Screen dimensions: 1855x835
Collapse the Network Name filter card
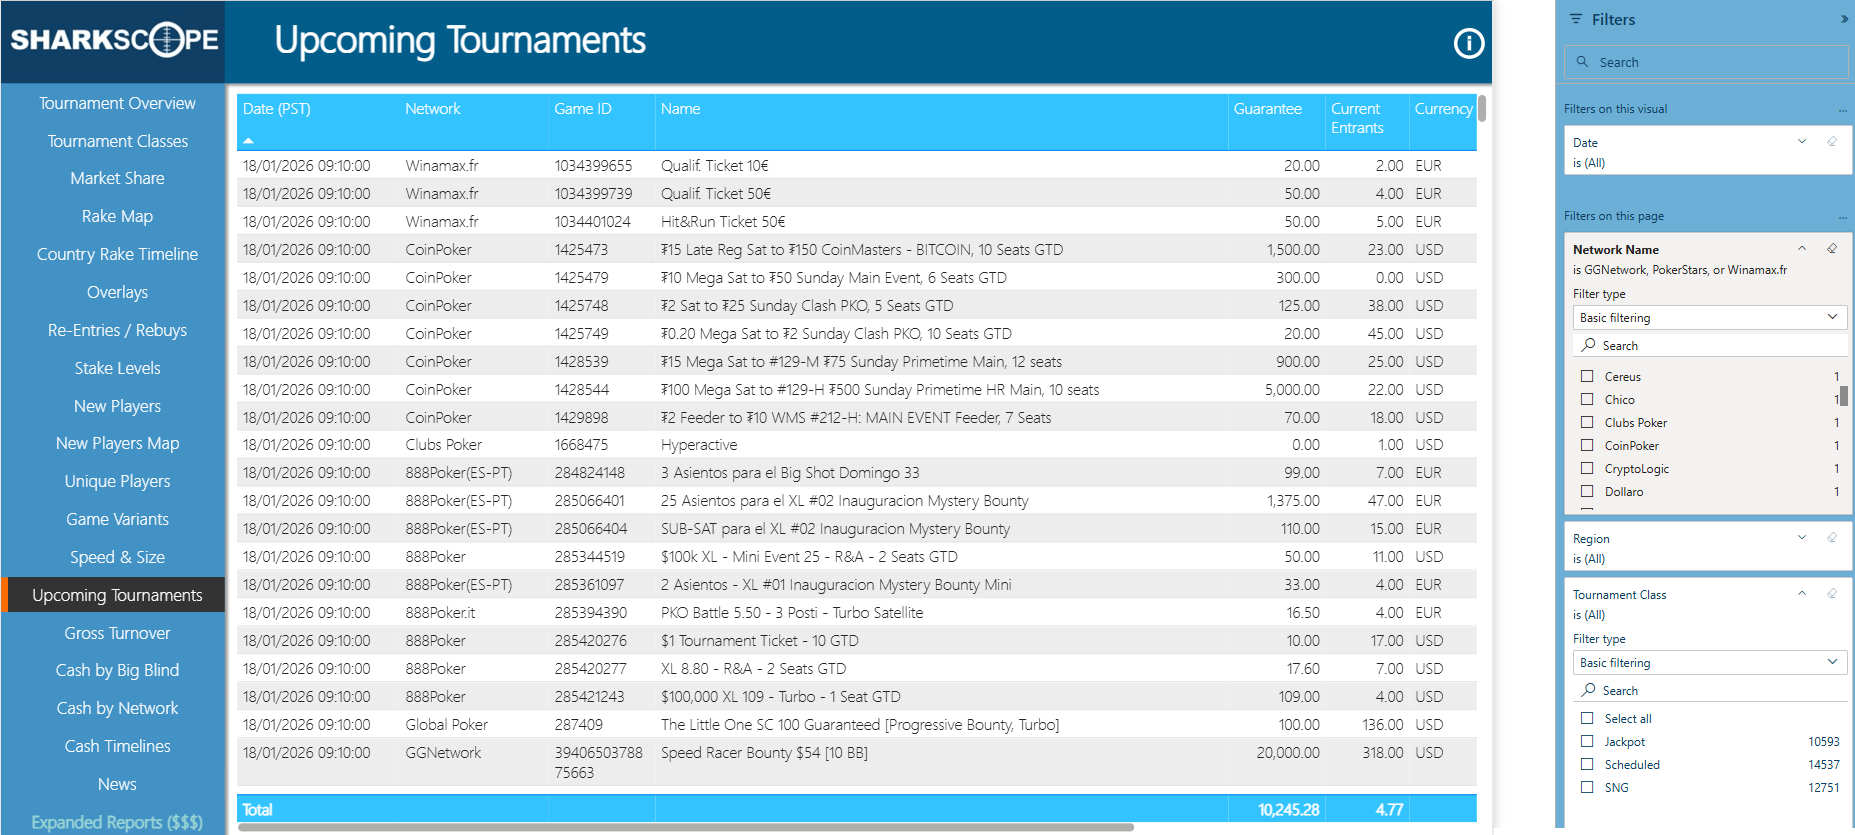coord(1802,249)
